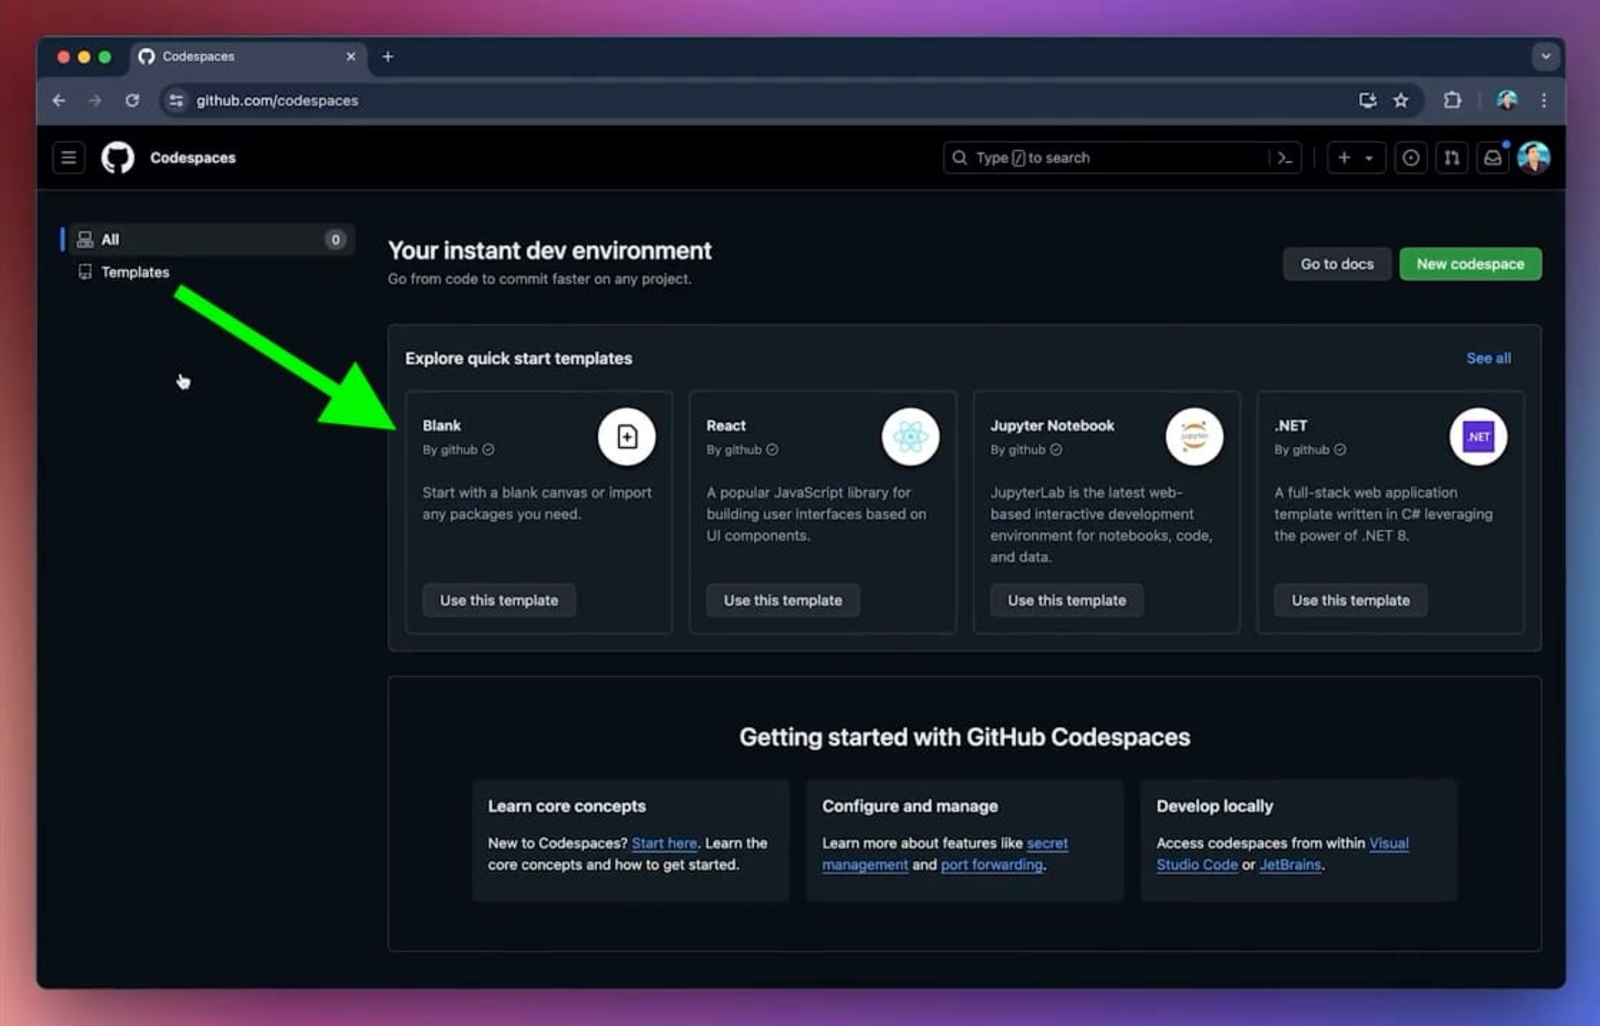Open the Issues icon in the header
The width and height of the screenshot is (1600, 1026).
pyautogui.click(x=1410, y=157)
